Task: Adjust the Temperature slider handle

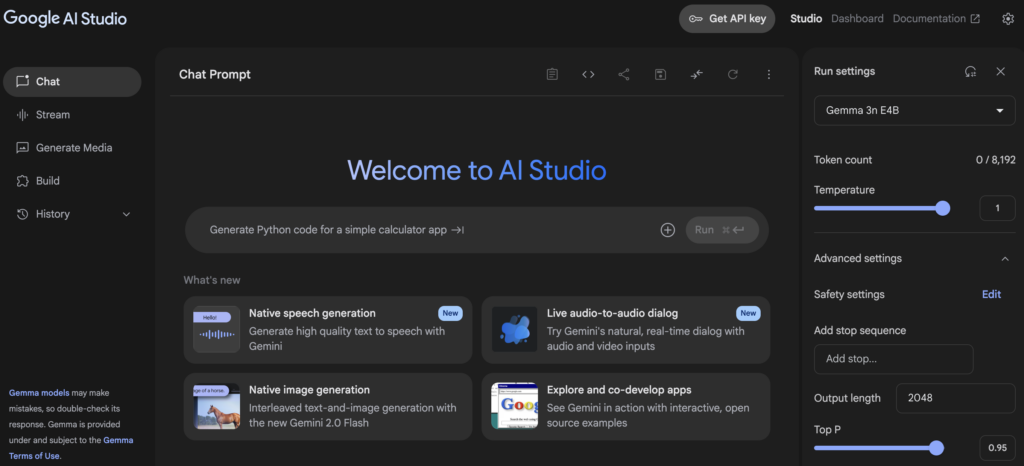Action: pos(942,208)
